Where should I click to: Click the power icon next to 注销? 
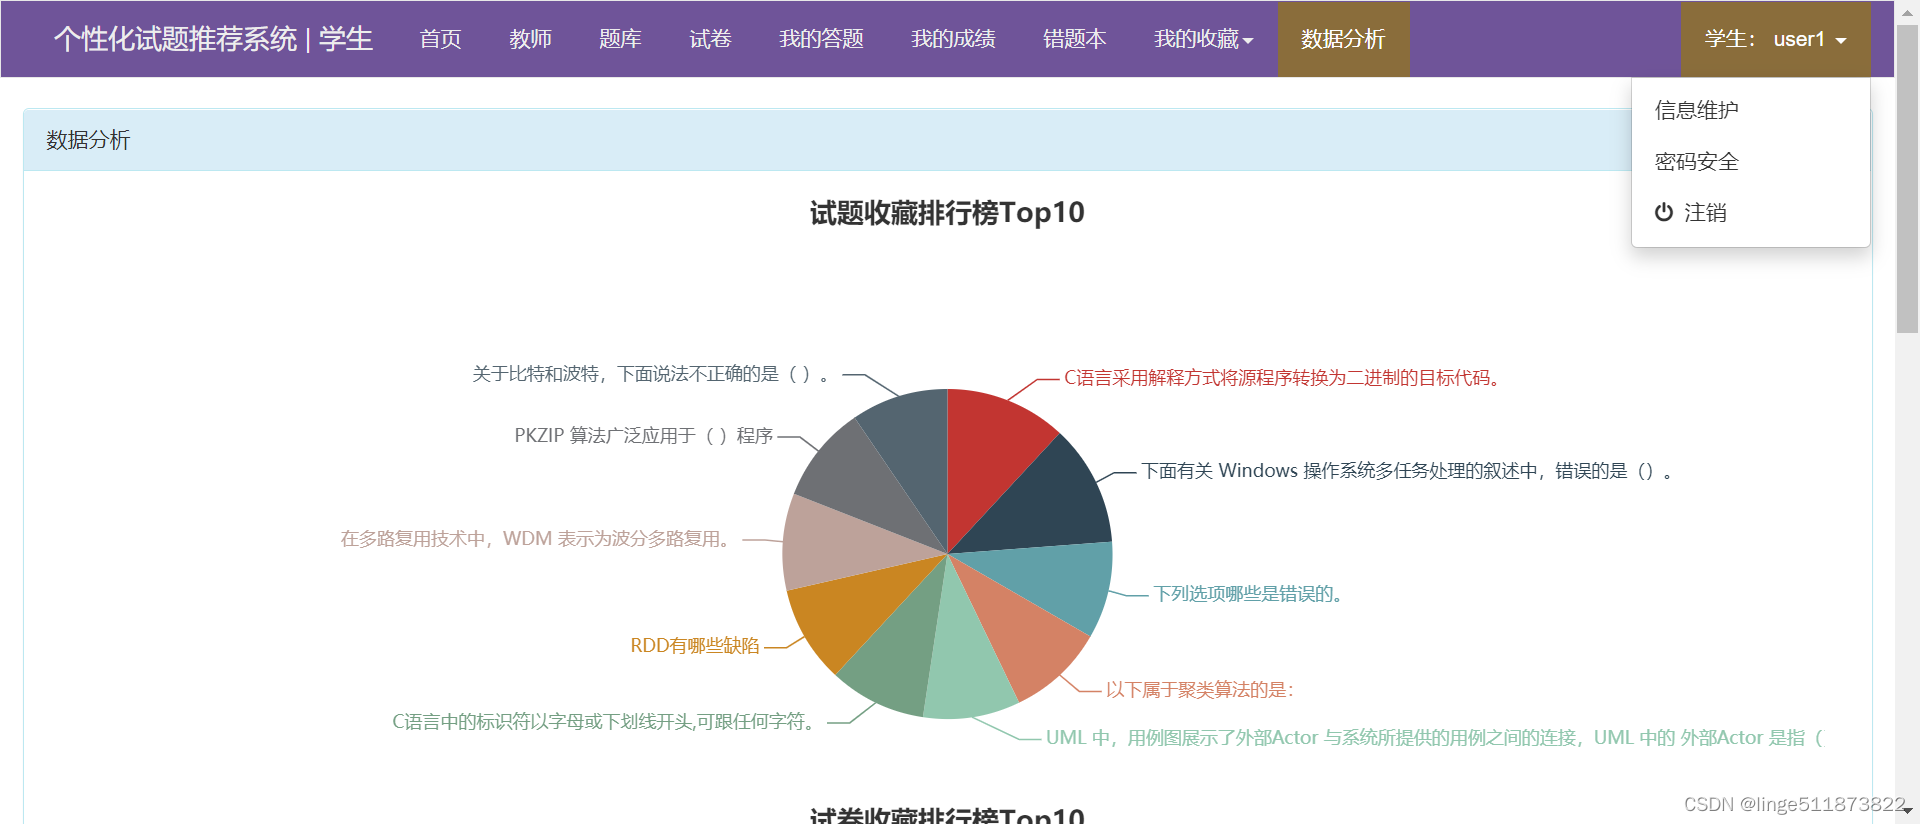coord(1664,212)
